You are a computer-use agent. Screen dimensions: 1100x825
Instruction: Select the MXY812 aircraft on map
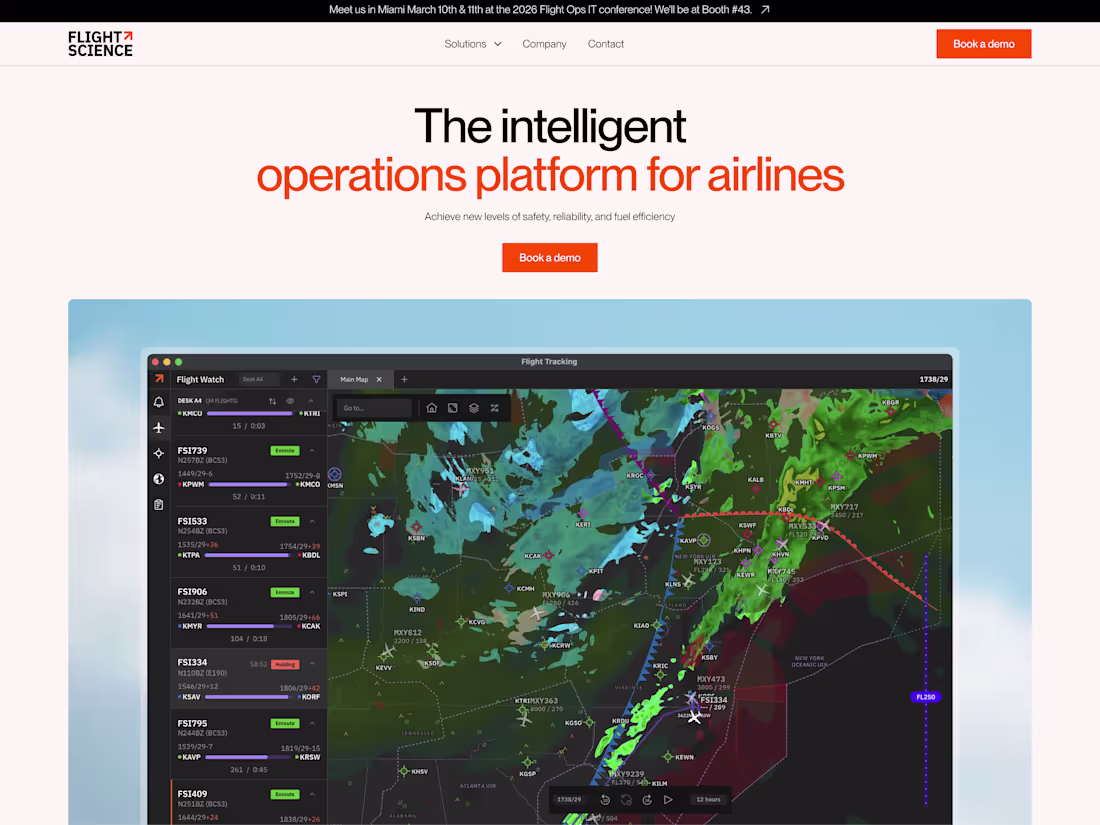[x=387, y=651]
